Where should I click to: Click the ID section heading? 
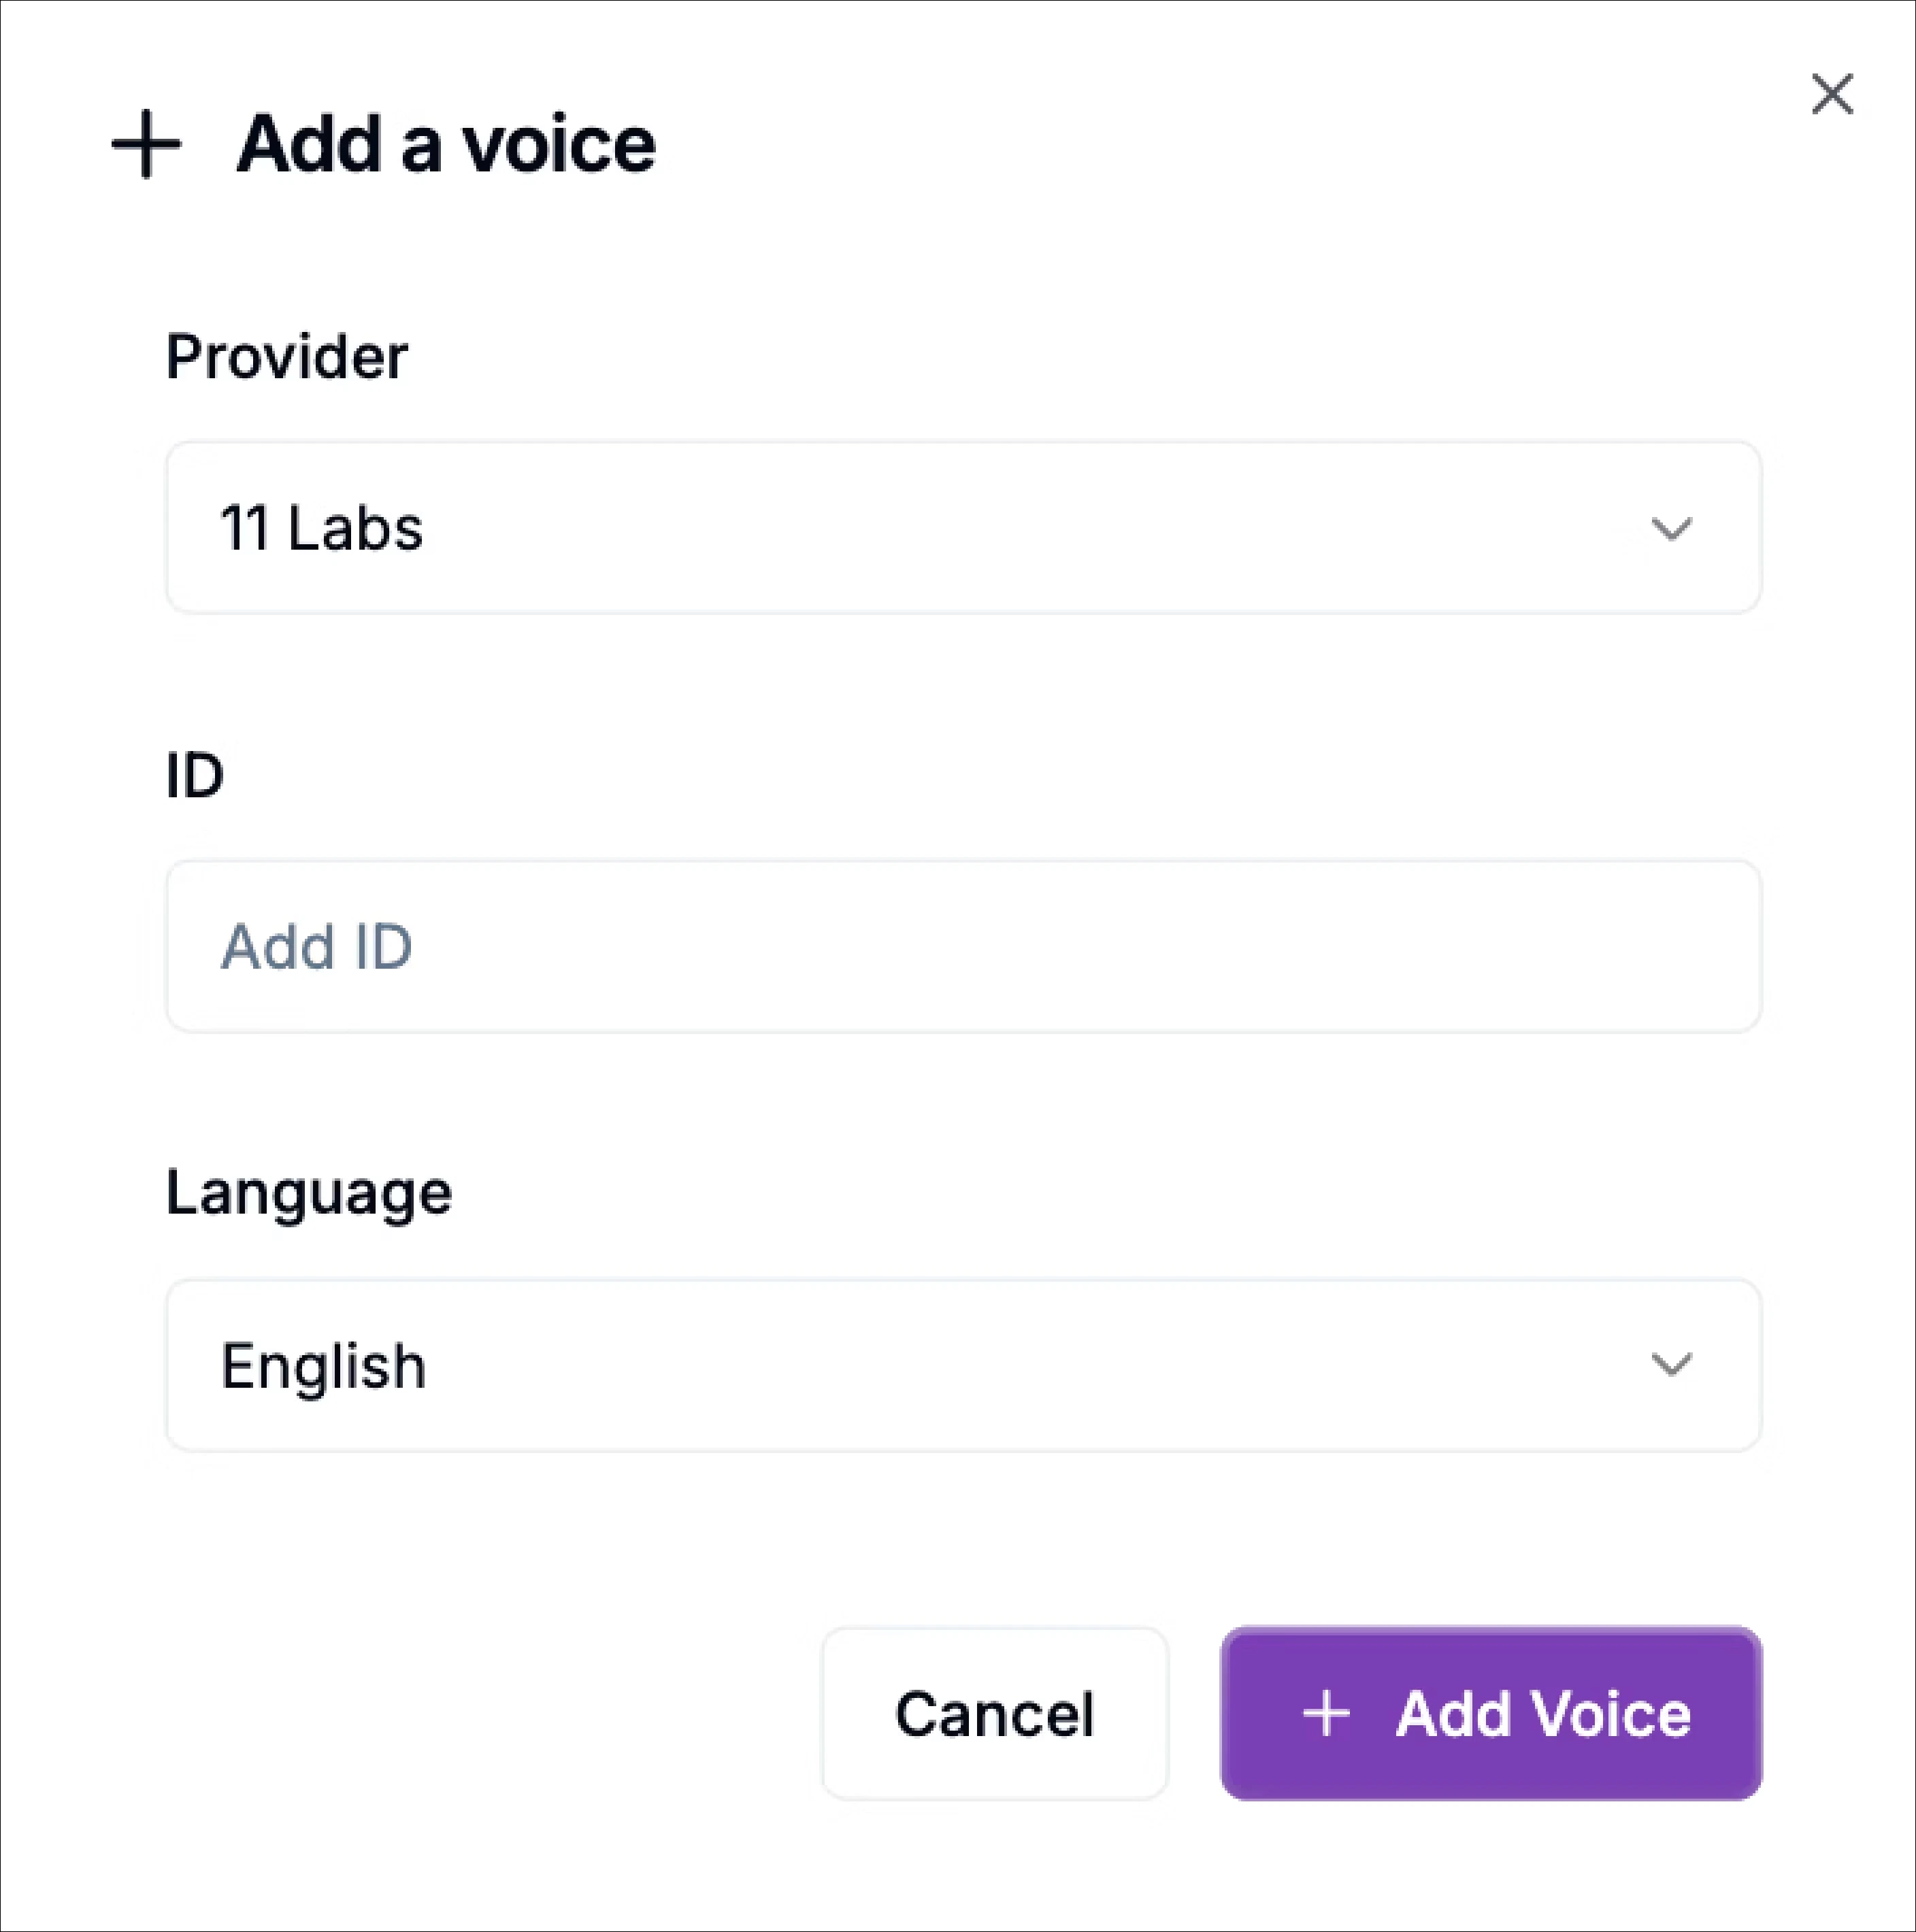pyautogui.click(x=196, y=774)
